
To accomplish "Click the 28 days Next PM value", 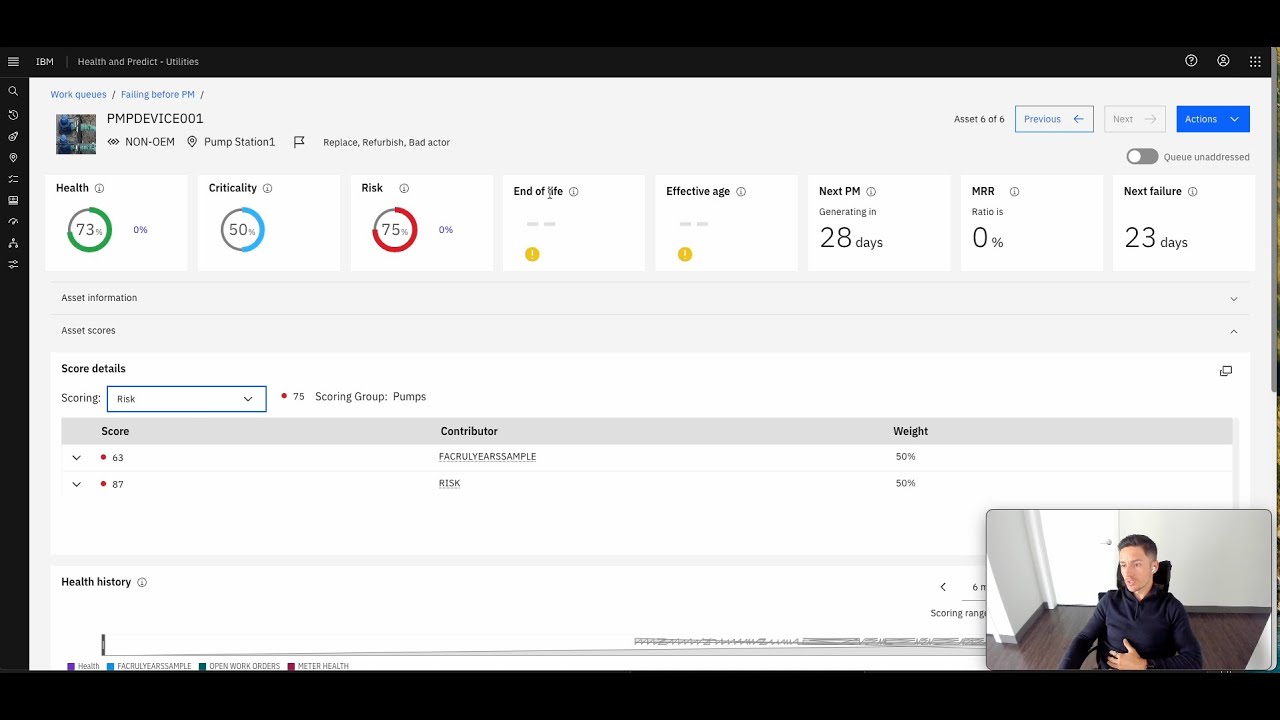I will tap(851, 238).
